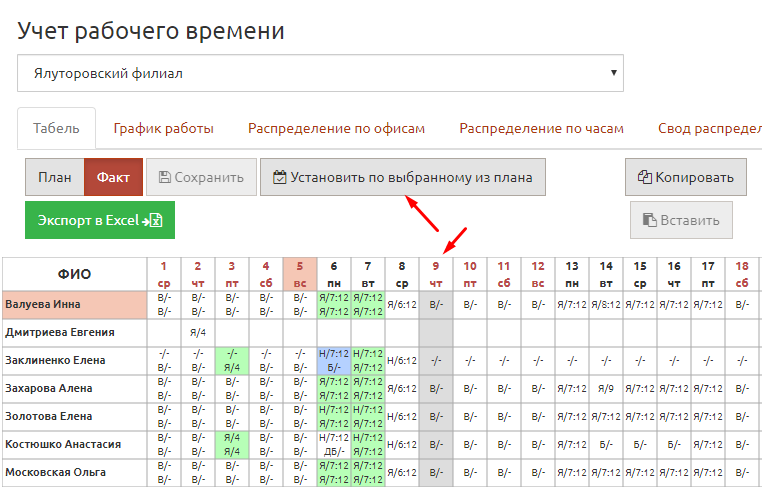
Task: Select day 1 ср column header
Action: pyautogui.click(x=164, y=274)
